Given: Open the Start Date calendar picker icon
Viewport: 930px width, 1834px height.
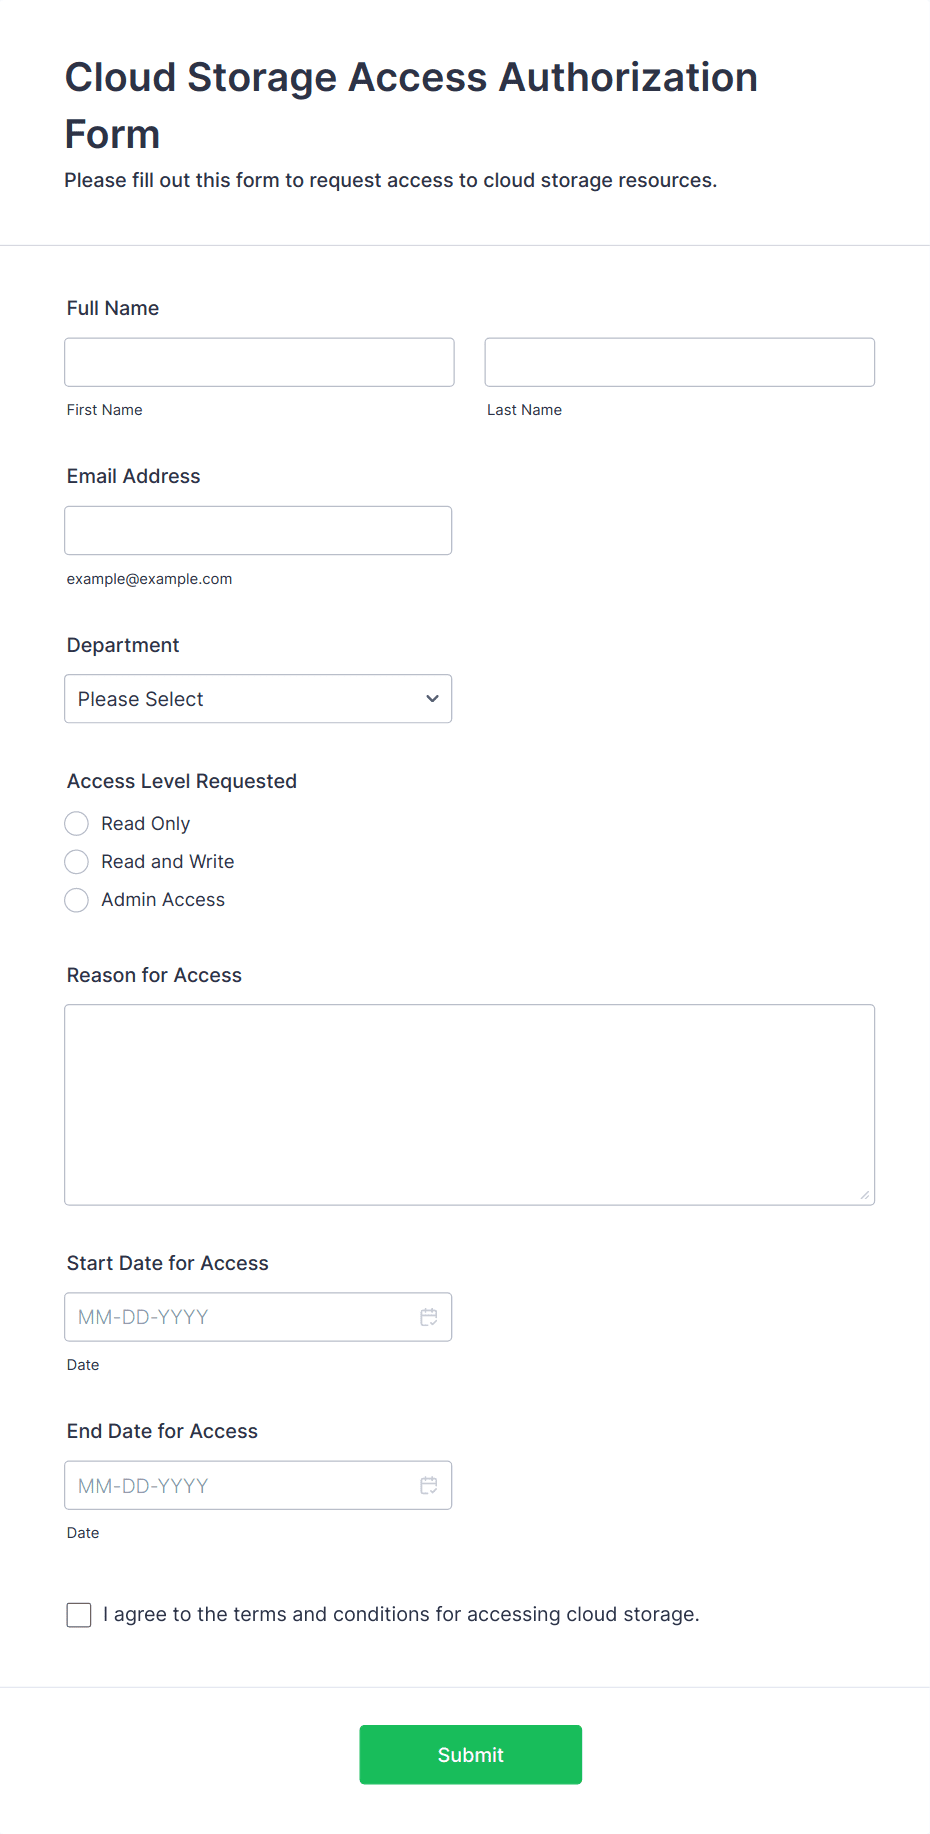Looking at the screenshot, I should coord(429,1317).
